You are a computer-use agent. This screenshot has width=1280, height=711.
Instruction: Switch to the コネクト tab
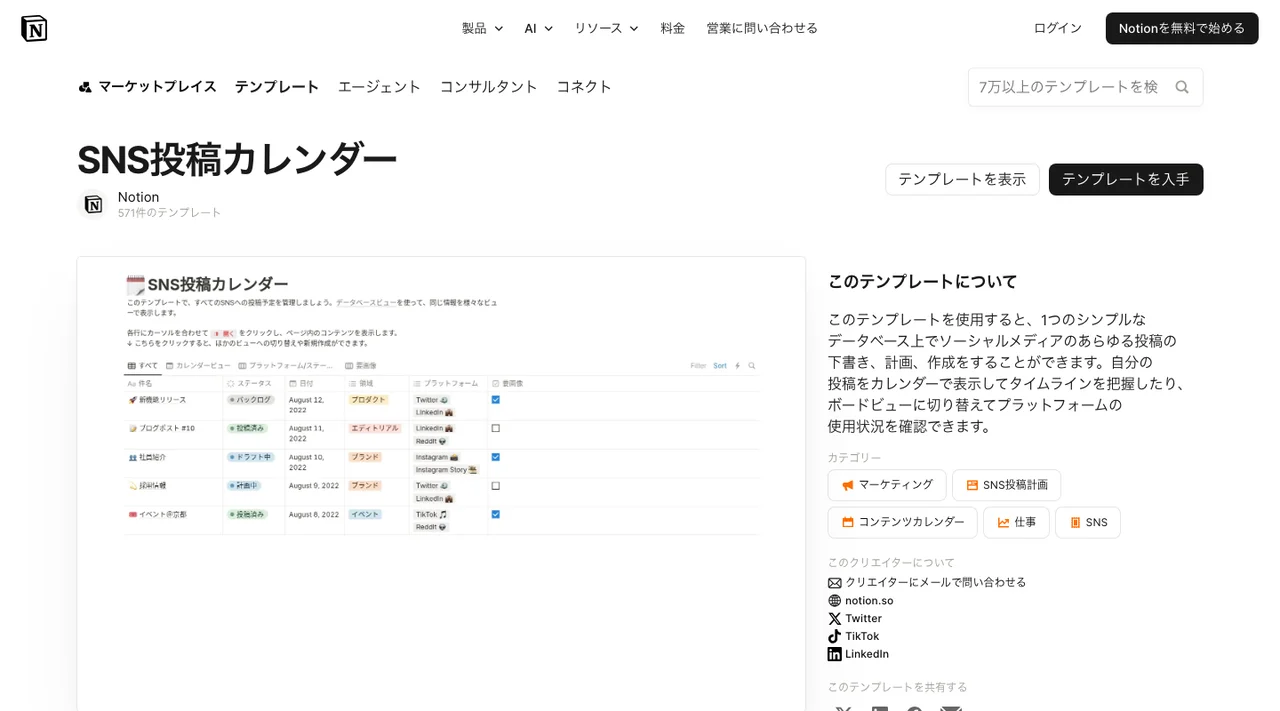(x=584, y=87)
